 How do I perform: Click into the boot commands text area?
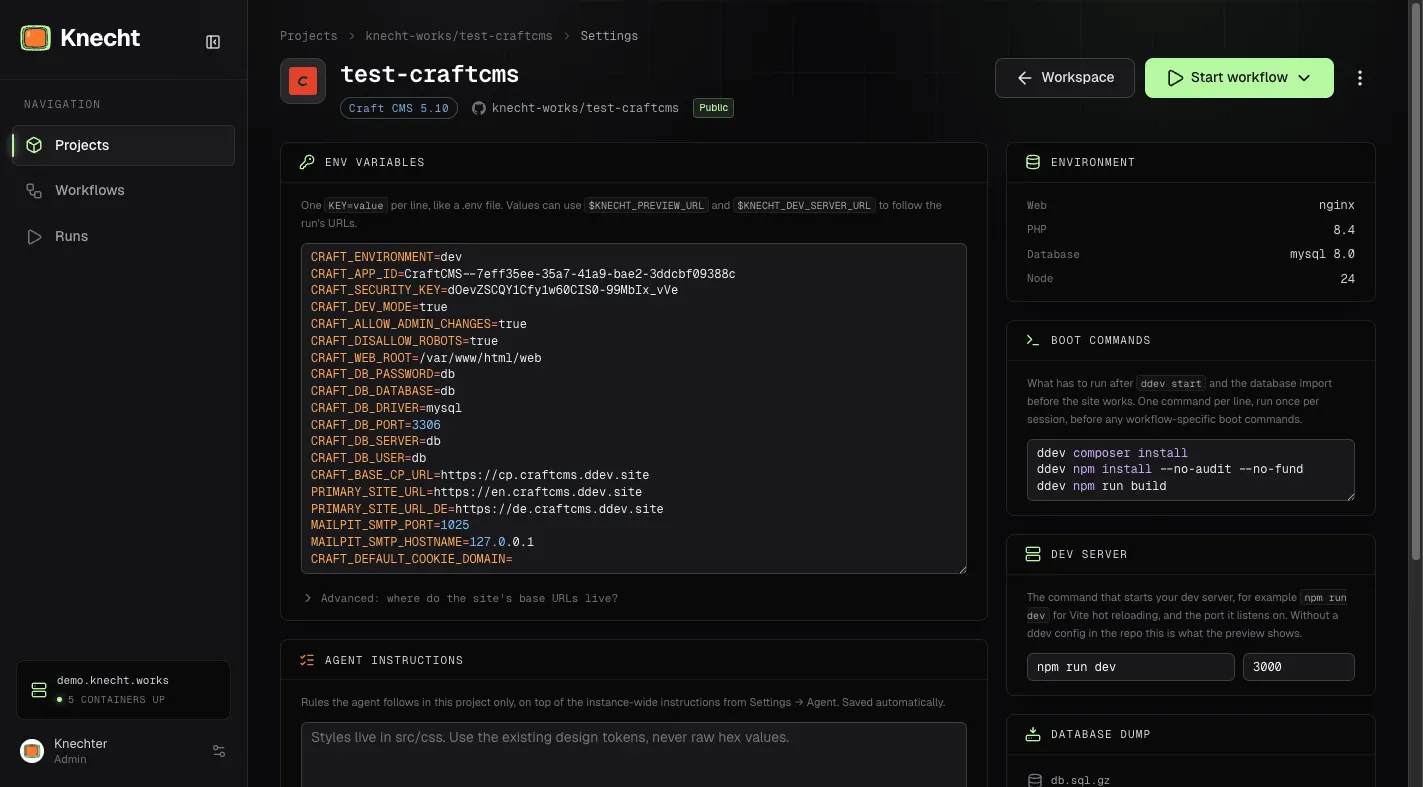[1190, 469]
